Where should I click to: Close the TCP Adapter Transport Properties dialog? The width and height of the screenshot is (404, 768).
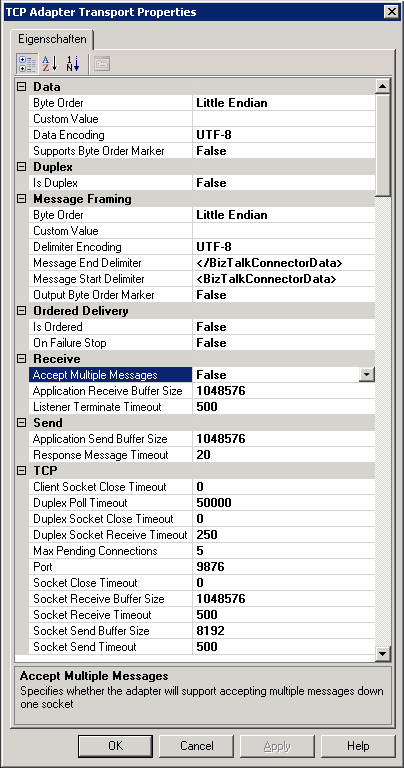390,12
